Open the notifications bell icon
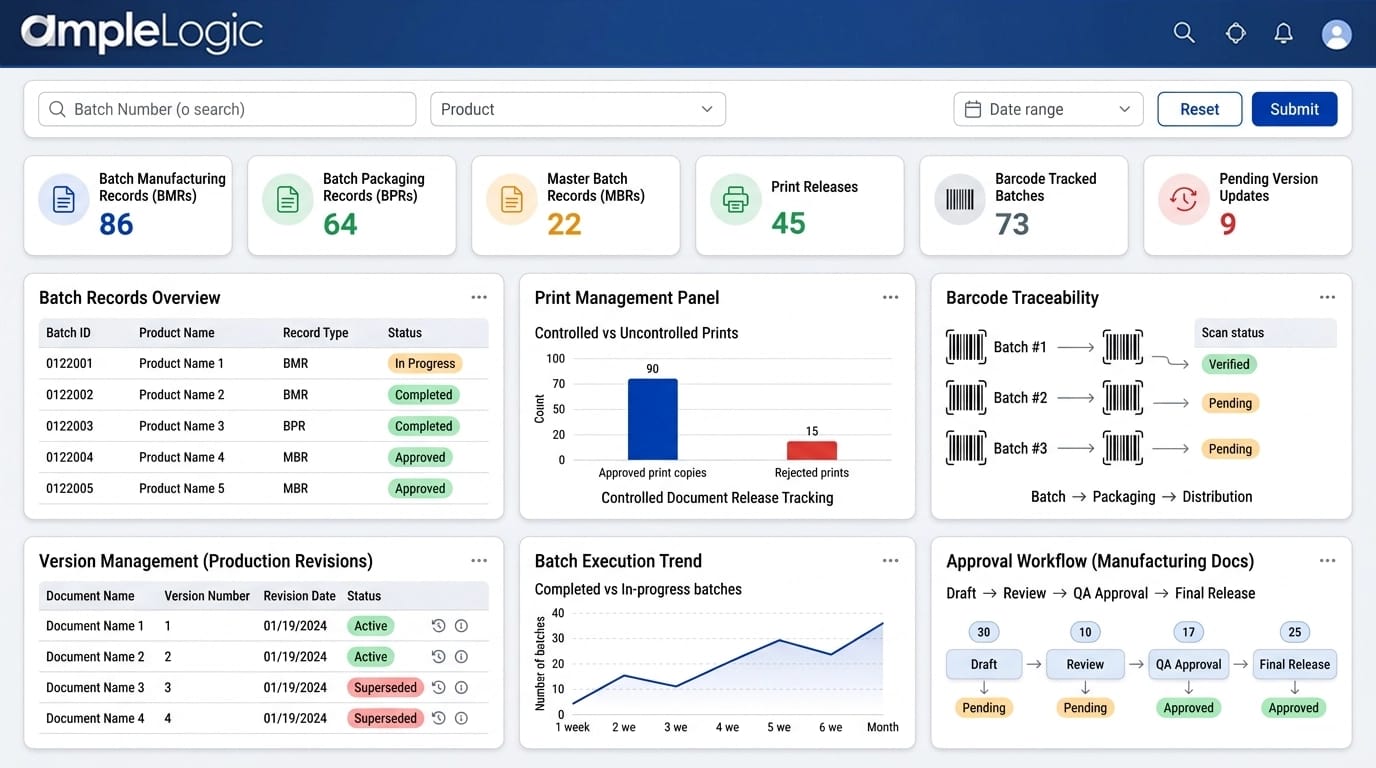 (x=1284, y=33)
